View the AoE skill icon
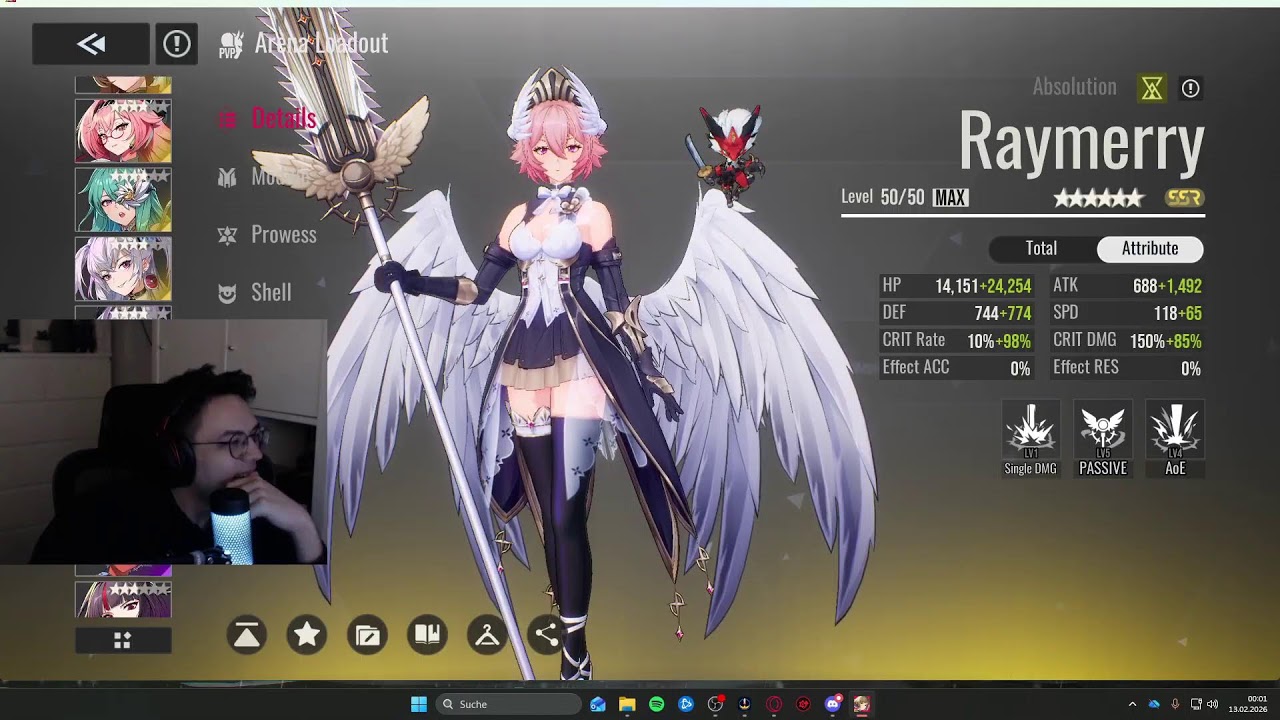 coord(1175,438)
